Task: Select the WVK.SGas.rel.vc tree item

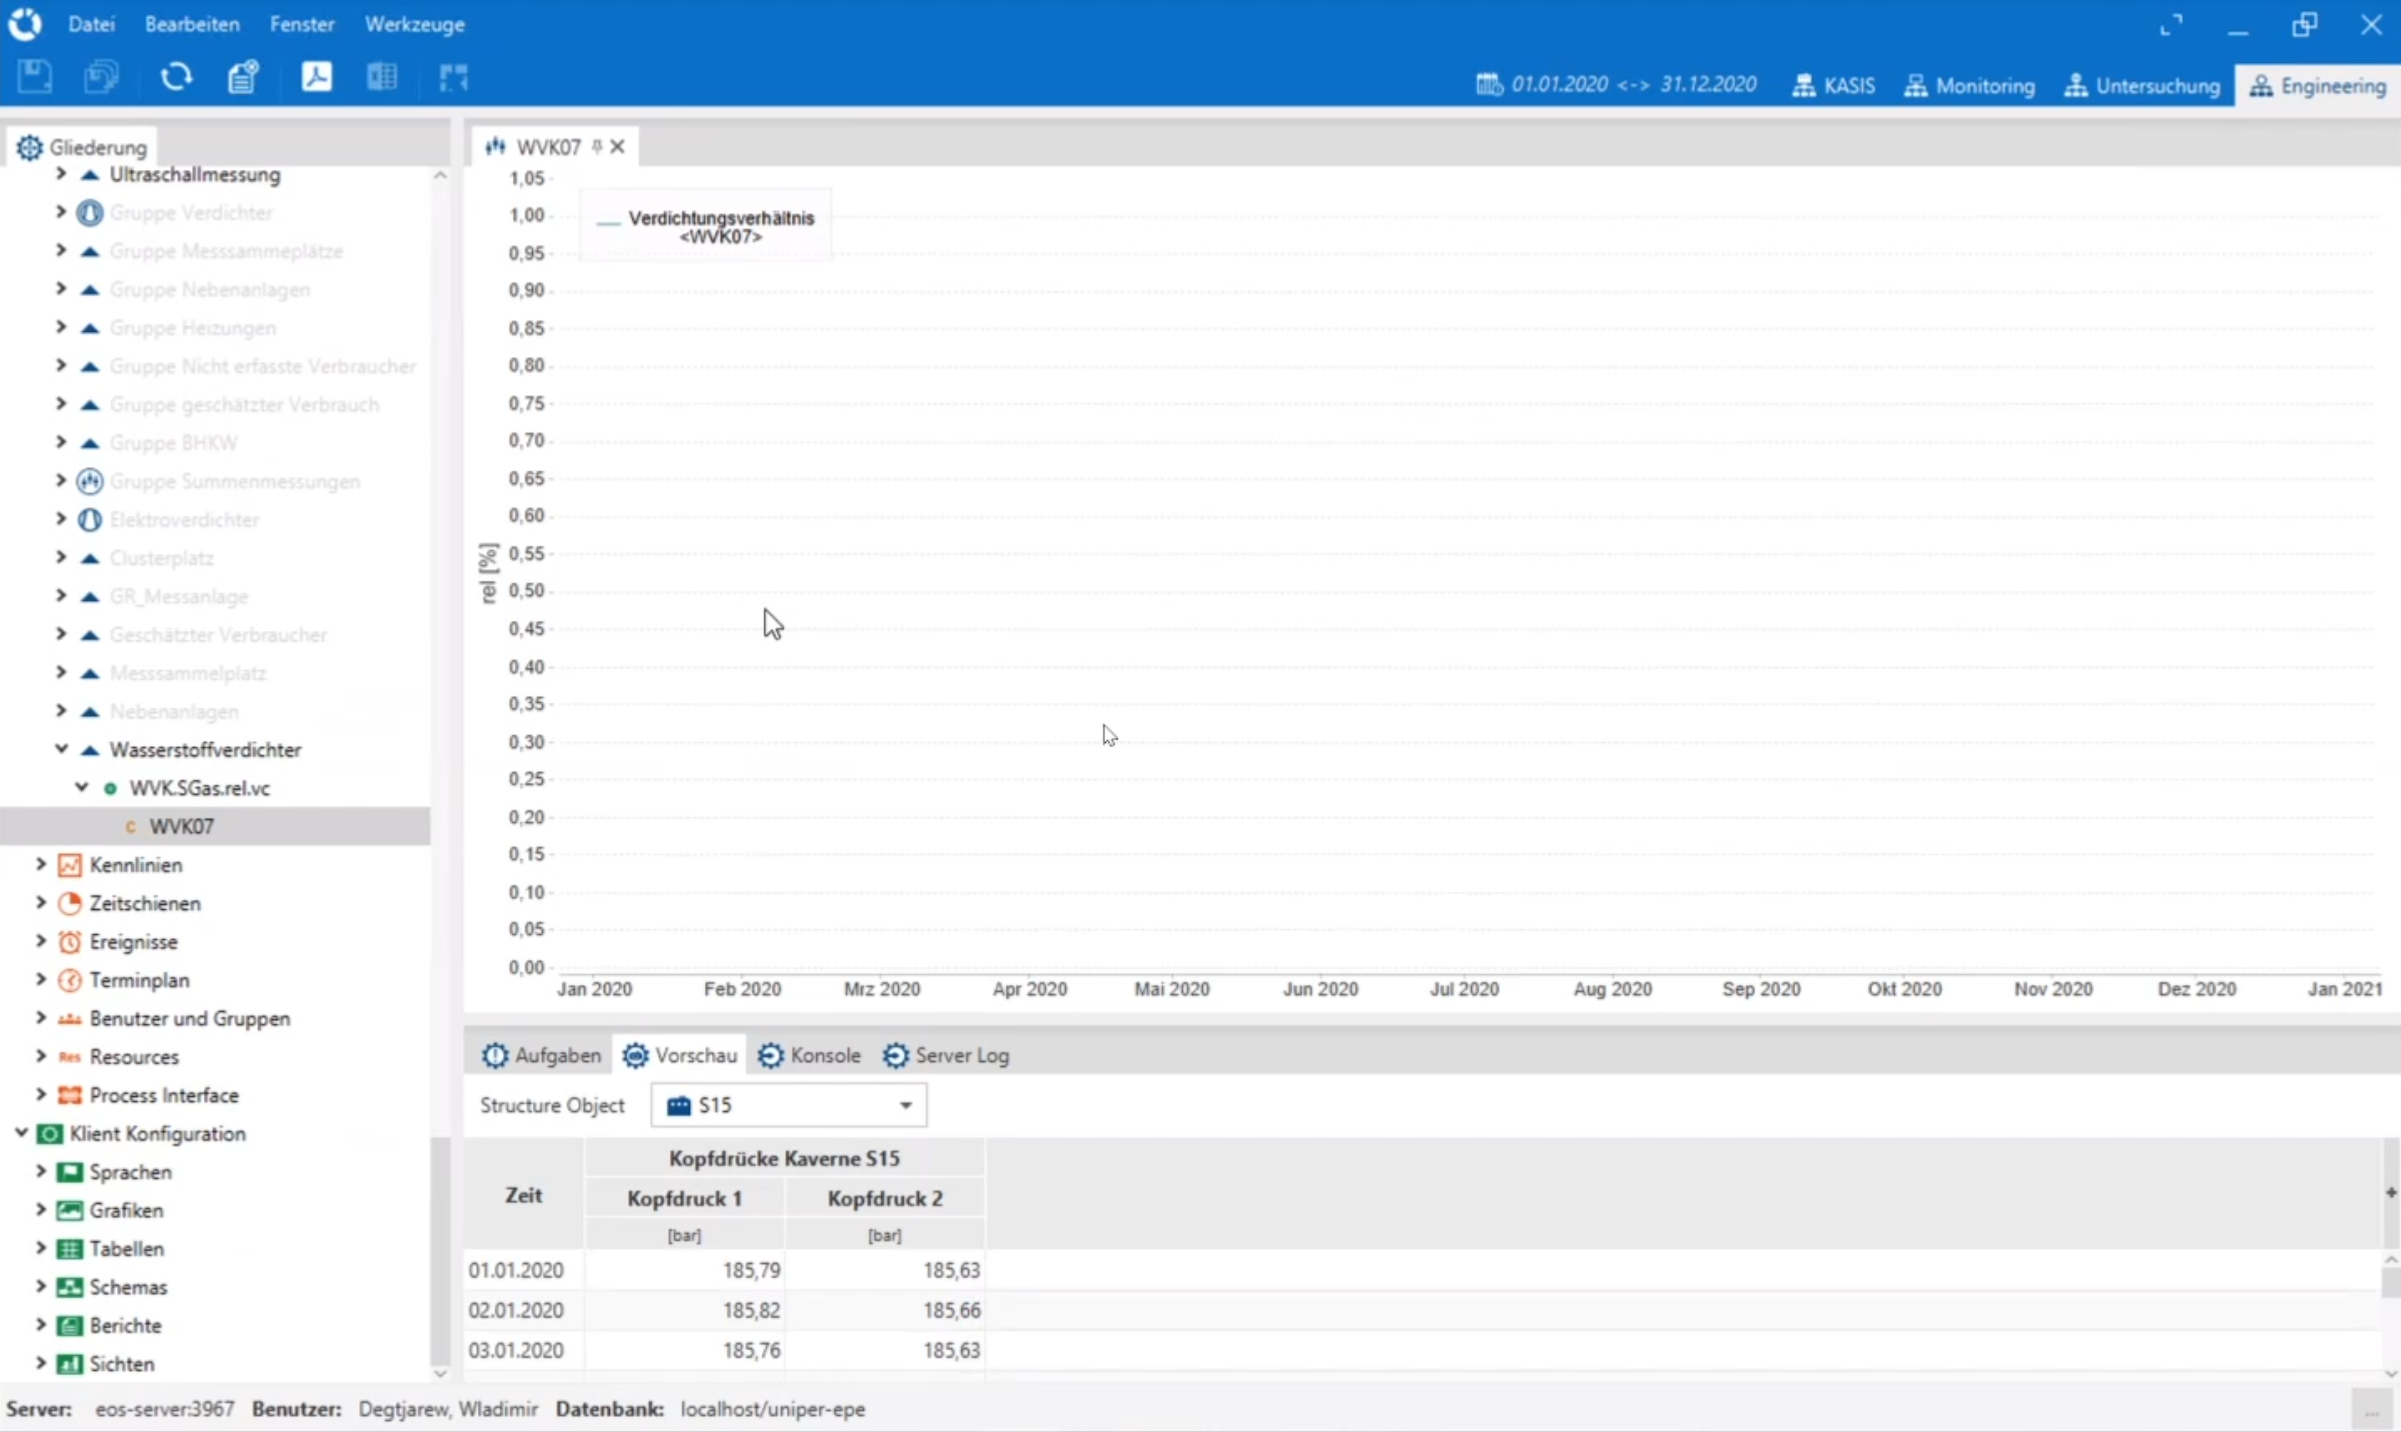Action: [x=200, y=788]
